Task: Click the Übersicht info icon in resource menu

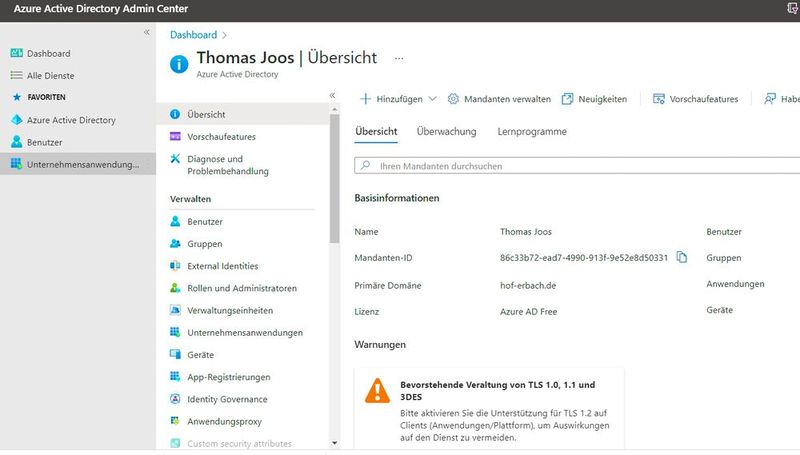Action: 175,114
